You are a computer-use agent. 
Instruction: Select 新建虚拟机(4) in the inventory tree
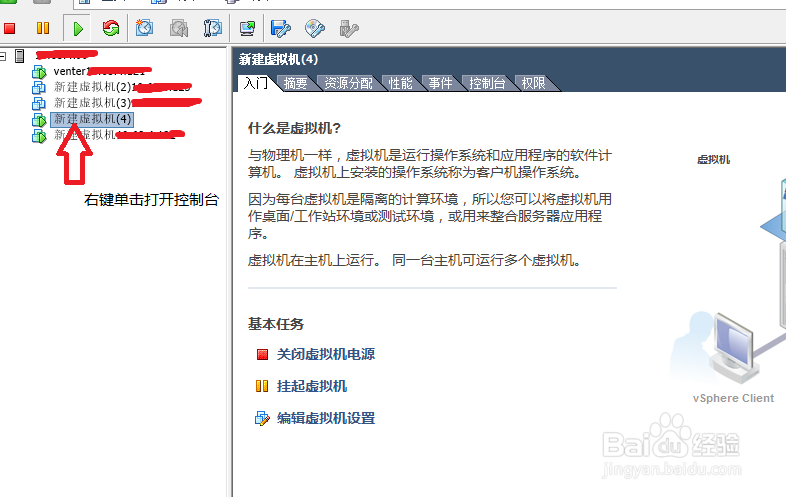tap(92, 119)
